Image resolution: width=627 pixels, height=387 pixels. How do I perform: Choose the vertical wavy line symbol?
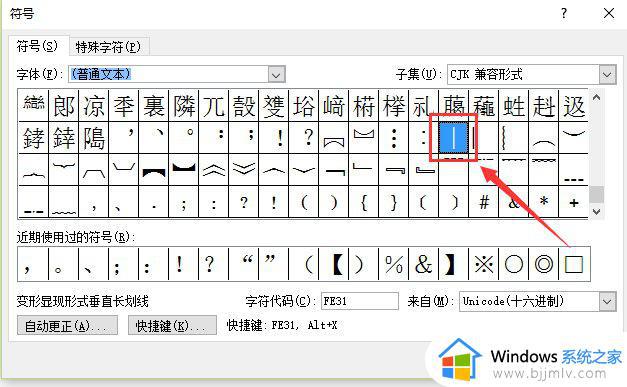(x=513, y=138)
